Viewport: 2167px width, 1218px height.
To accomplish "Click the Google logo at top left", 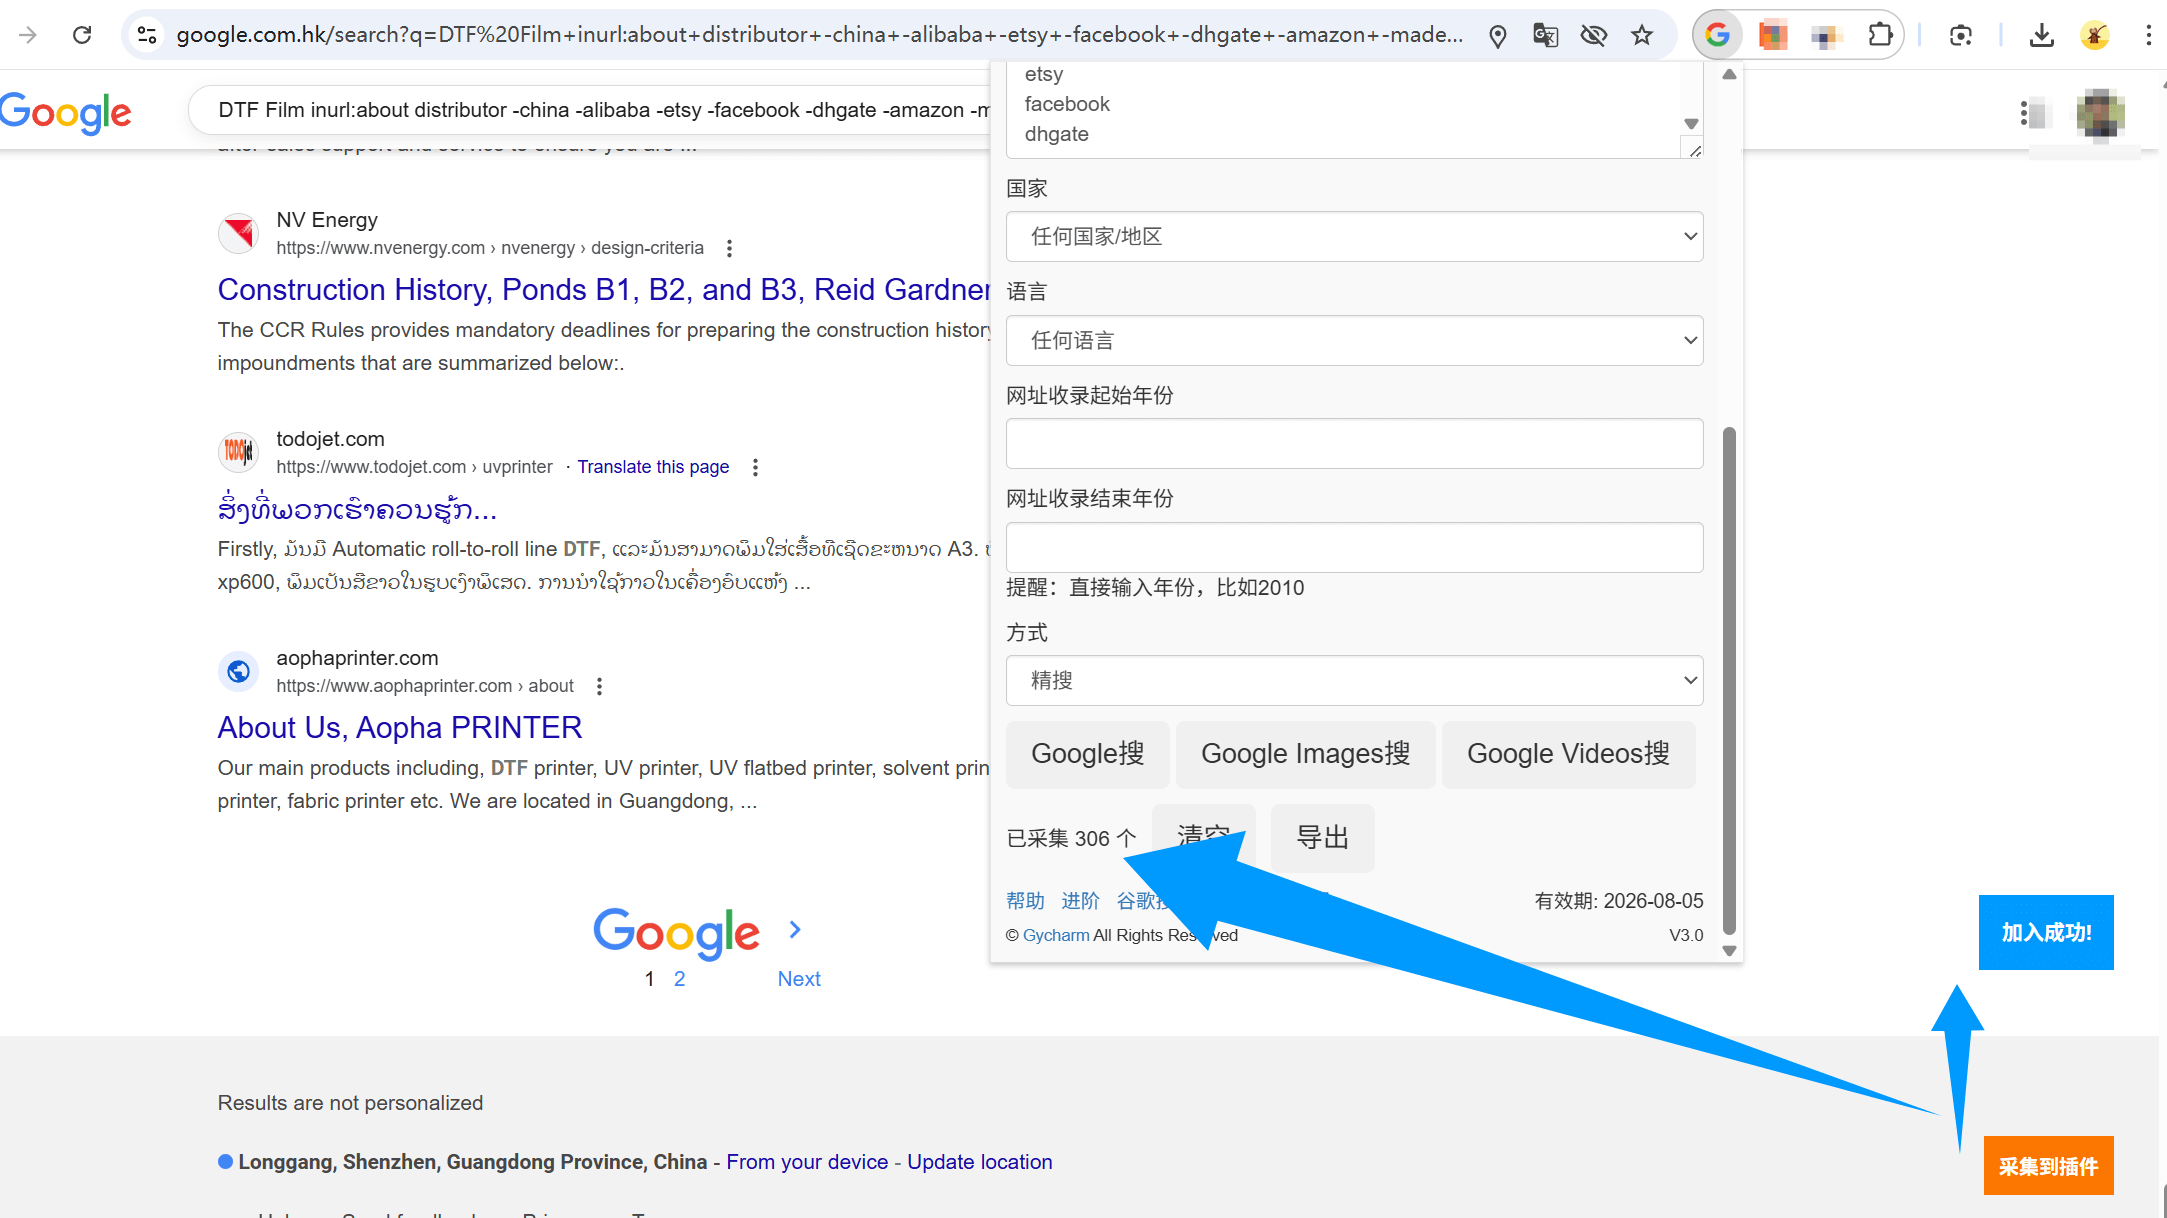I will click(65, 112).
